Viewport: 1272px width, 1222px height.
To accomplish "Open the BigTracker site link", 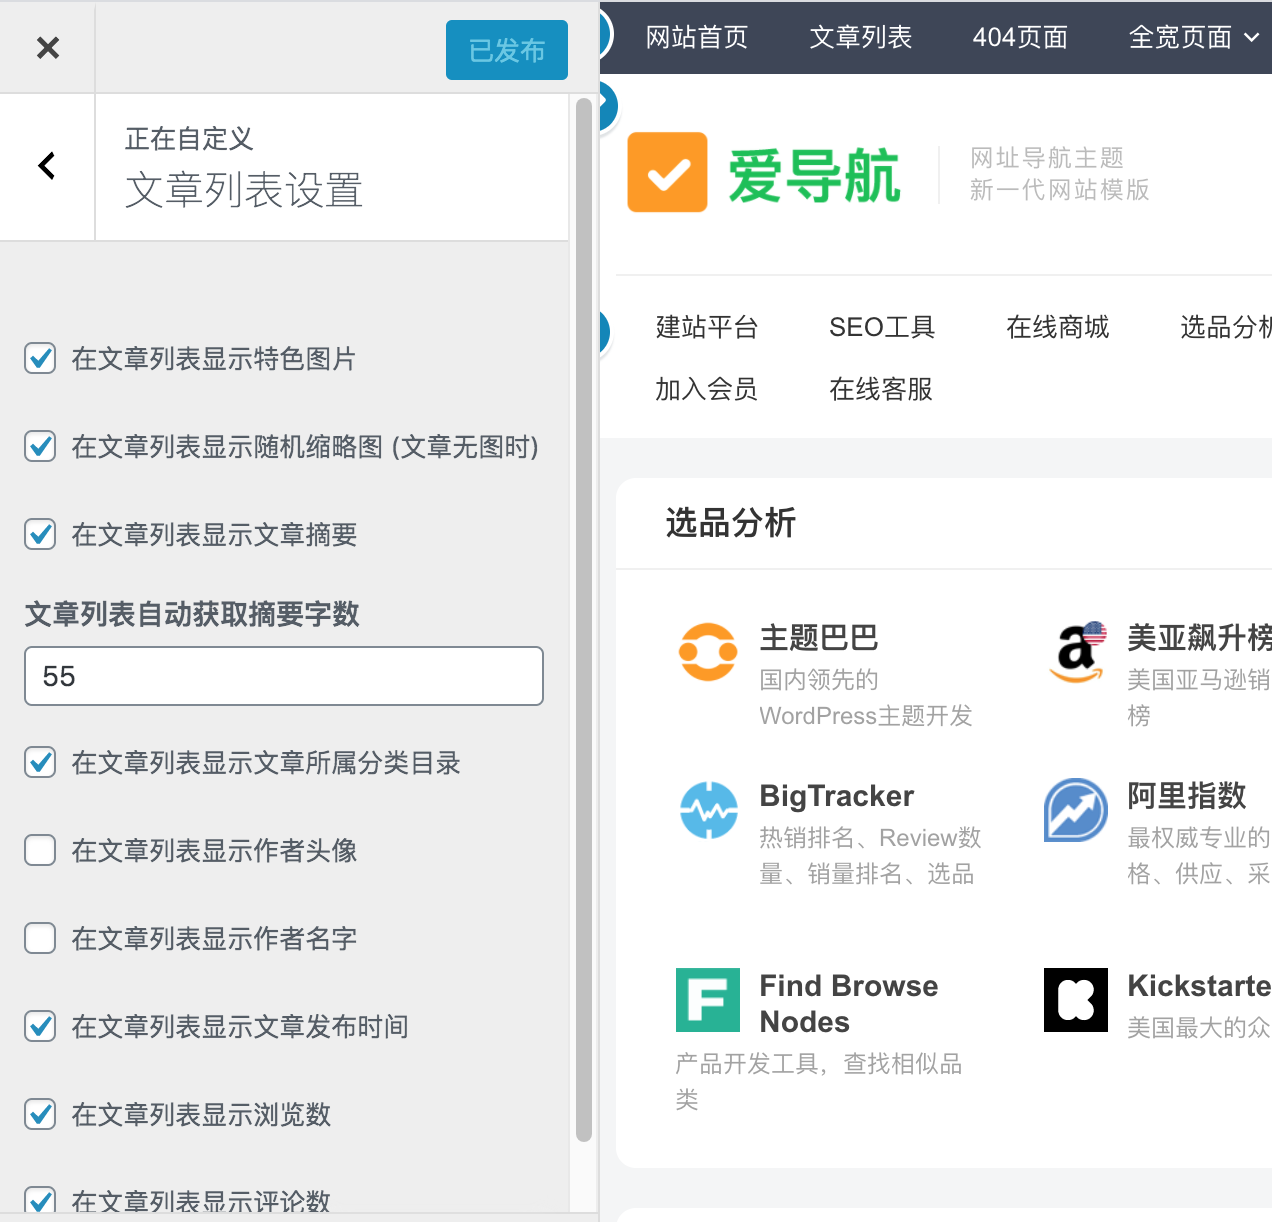I will point(837,796).
